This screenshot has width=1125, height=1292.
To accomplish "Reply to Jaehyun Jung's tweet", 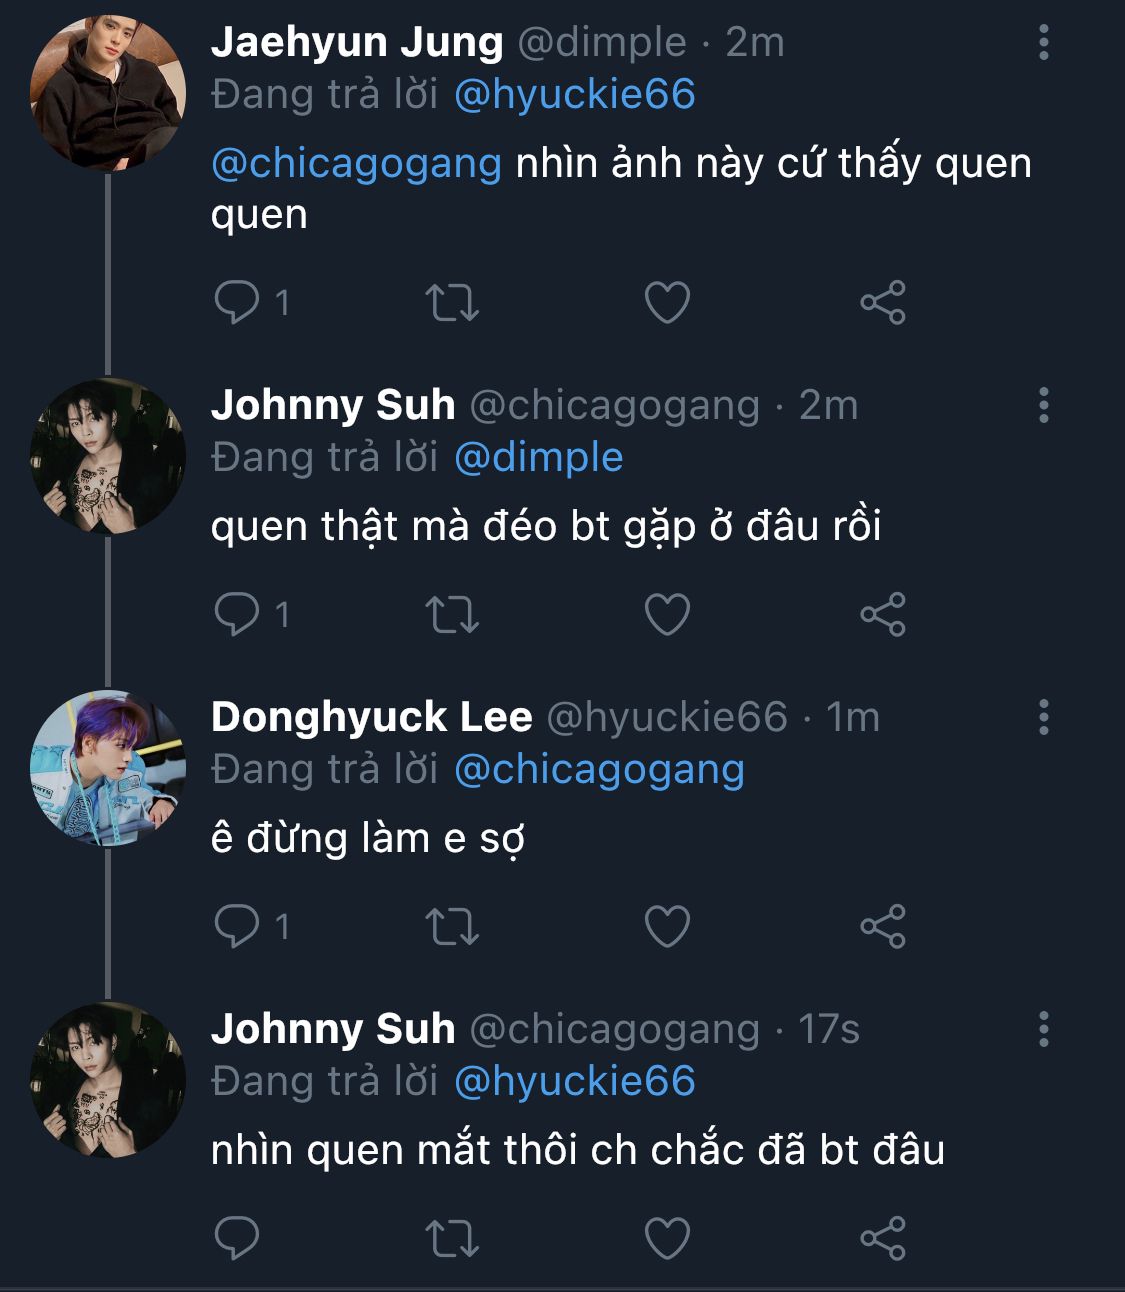I will pyautogui.click(x=237, y=302).
